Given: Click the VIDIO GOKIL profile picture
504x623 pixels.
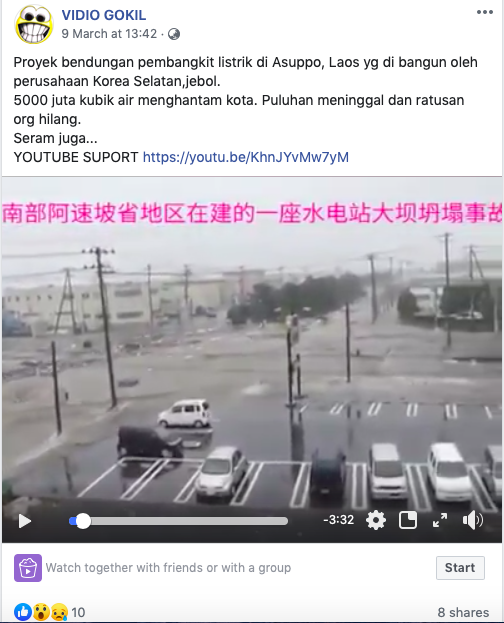Looking at the screenshot, I should 34,24.
